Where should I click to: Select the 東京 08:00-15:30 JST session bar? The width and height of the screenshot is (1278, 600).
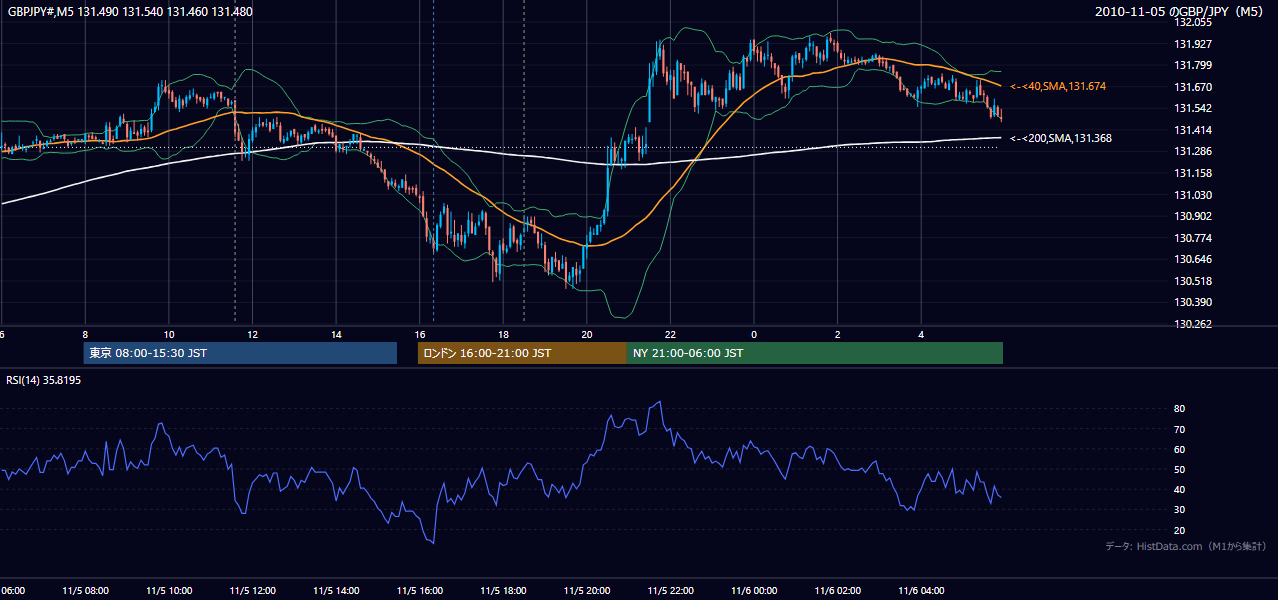pyautogui.click(x=240, y=353)
